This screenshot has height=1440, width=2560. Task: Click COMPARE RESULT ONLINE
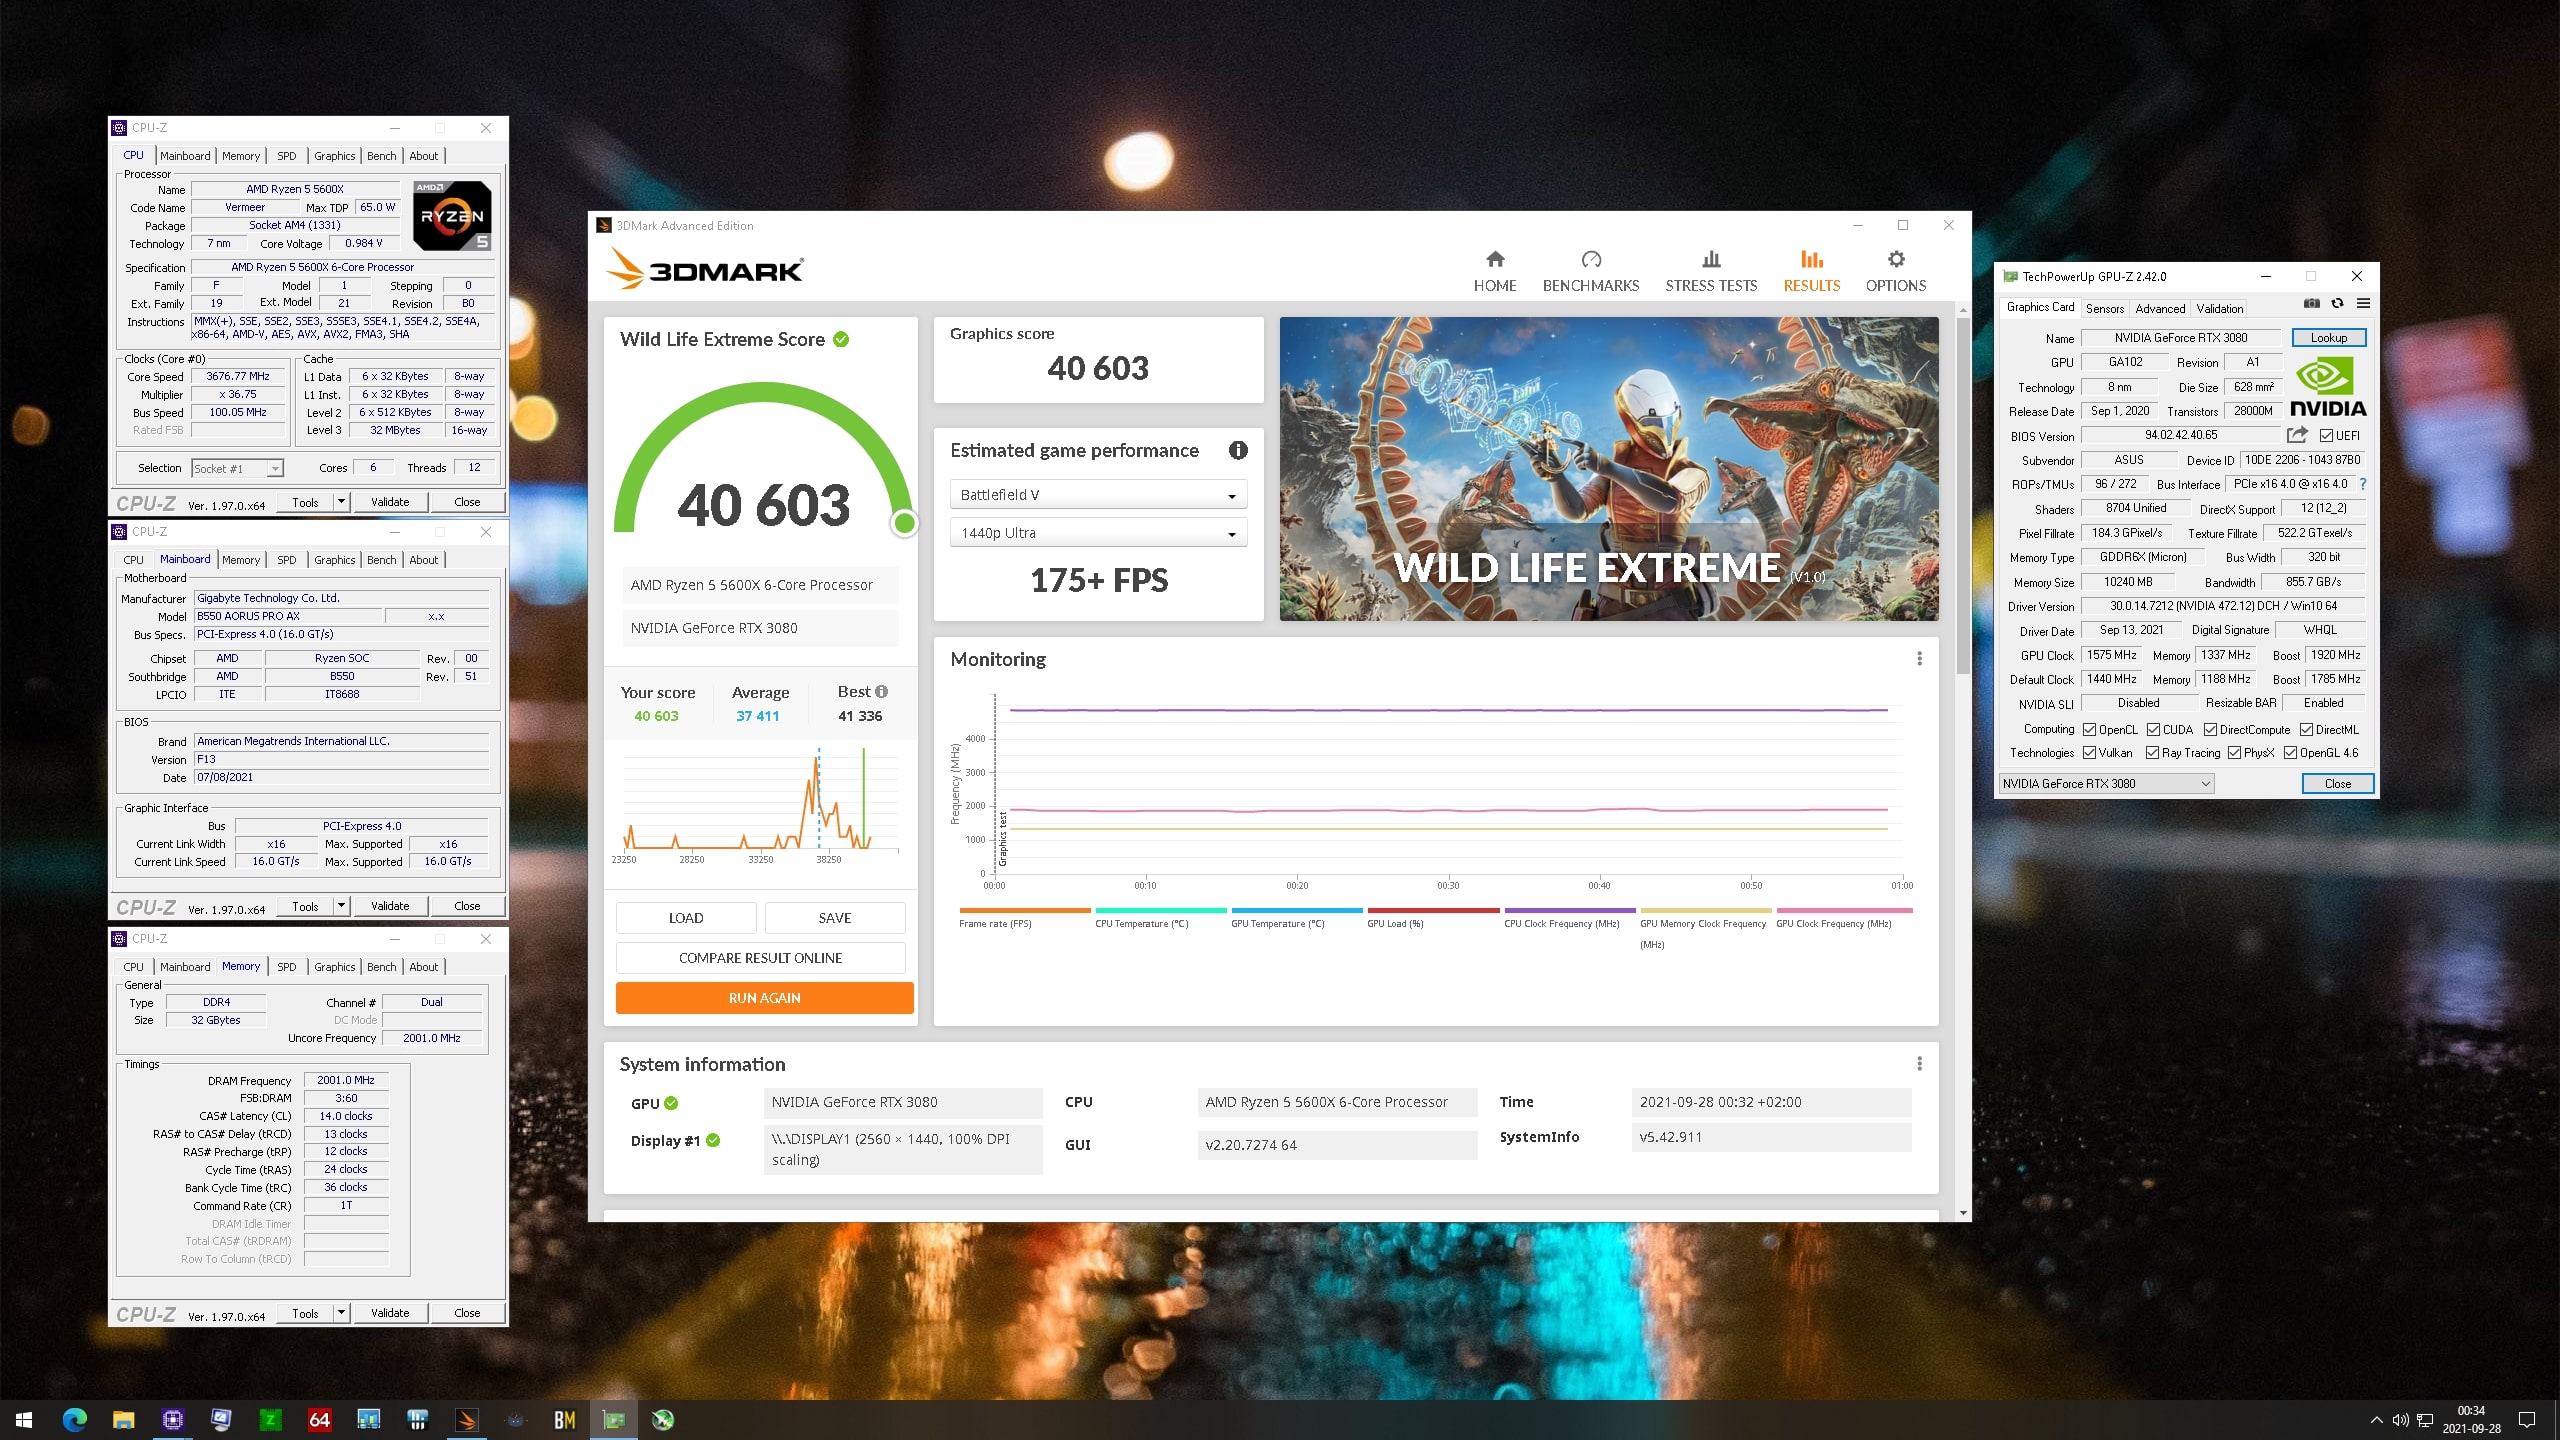click(760, 958)
